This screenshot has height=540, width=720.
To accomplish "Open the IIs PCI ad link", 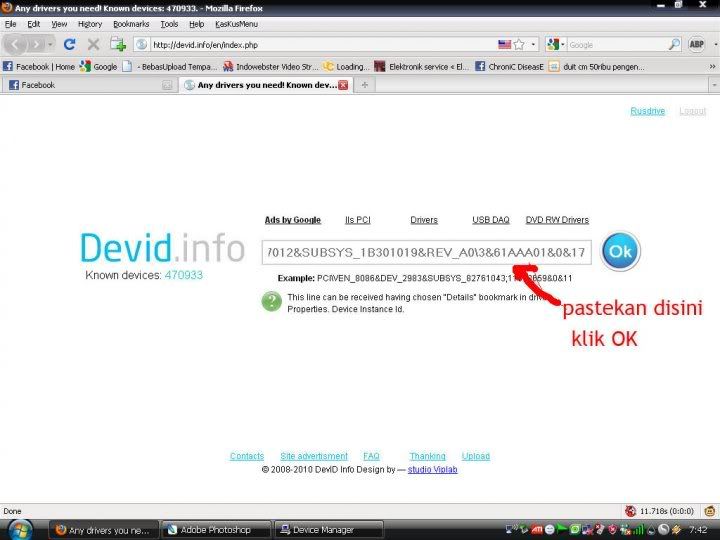I will tap(358, 220).
